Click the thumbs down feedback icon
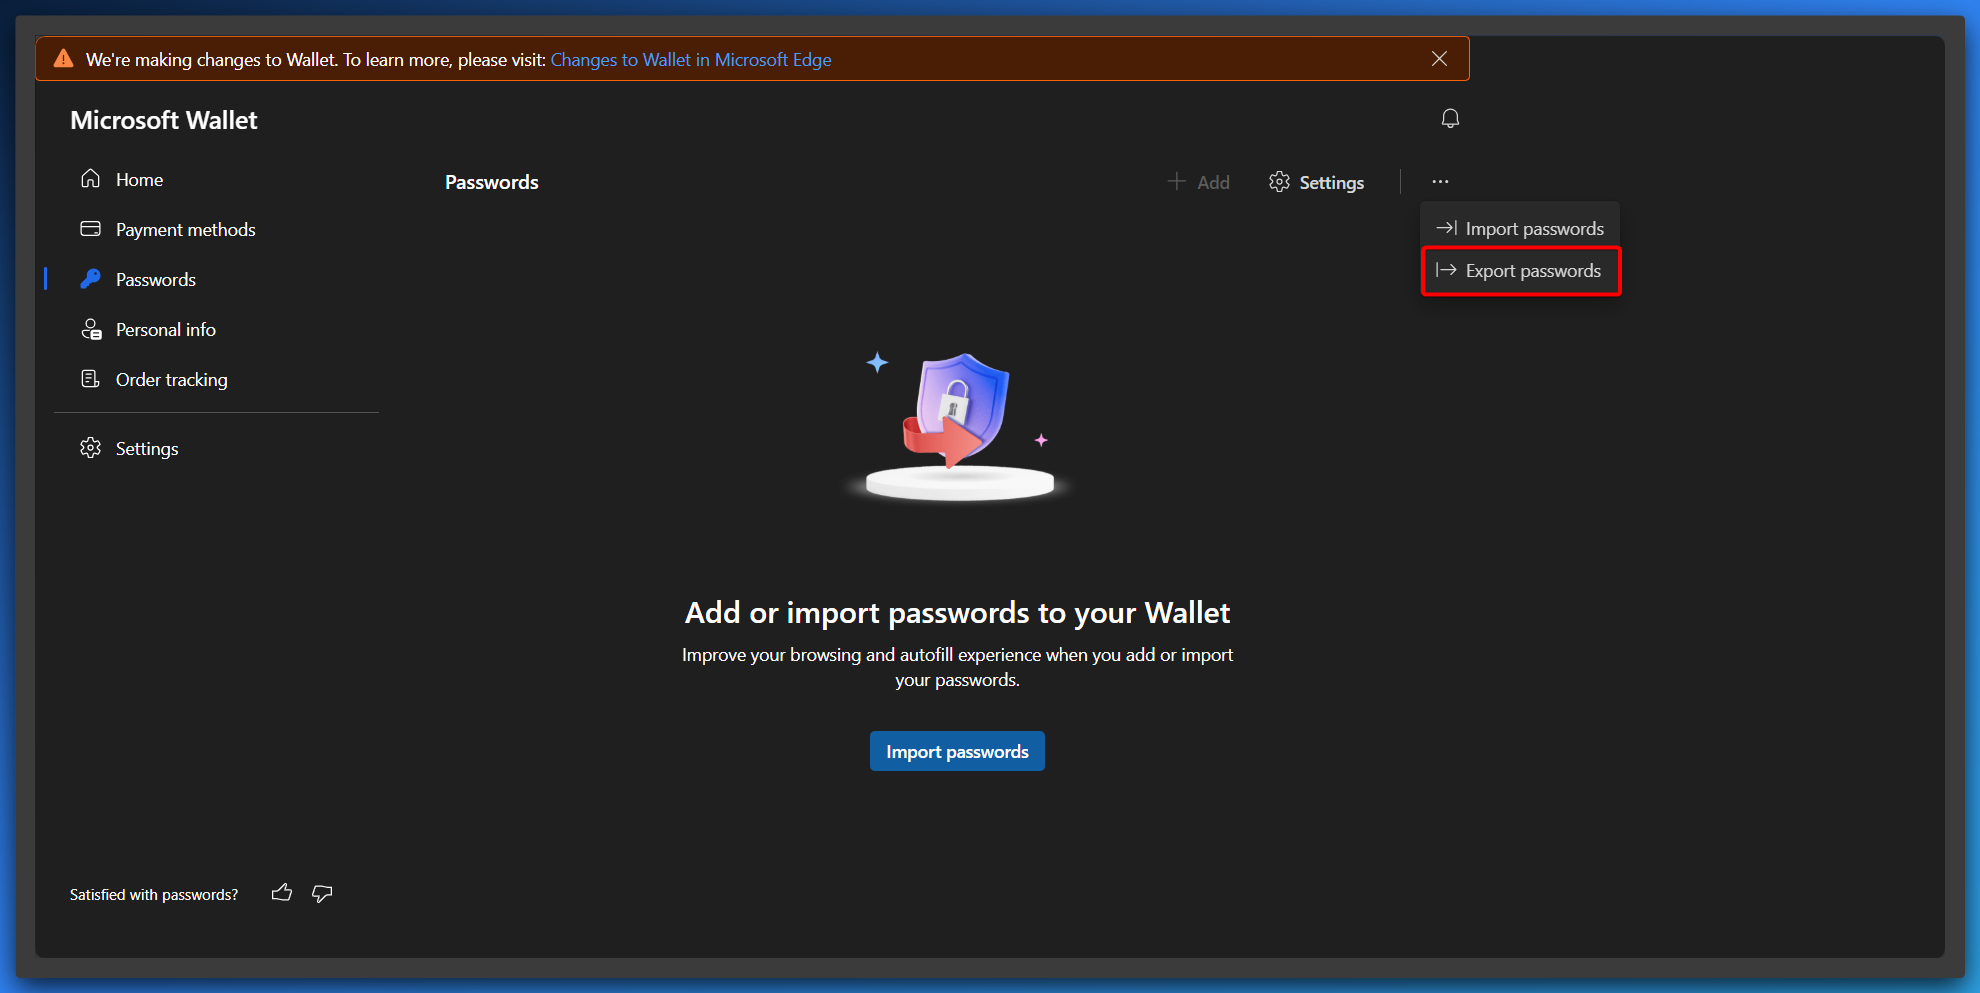Image resolution: width=1980 pixels, height=993 pixels. 322,893
